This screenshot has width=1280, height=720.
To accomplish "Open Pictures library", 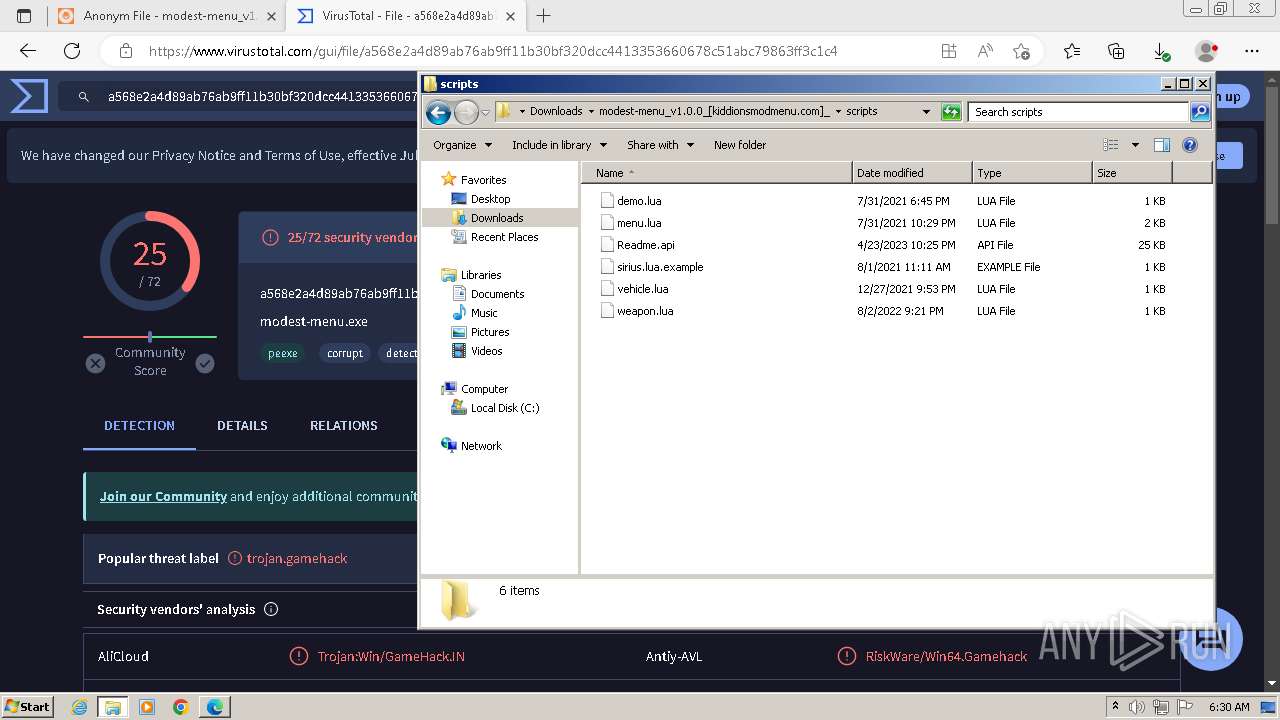I will click(490, 332).
